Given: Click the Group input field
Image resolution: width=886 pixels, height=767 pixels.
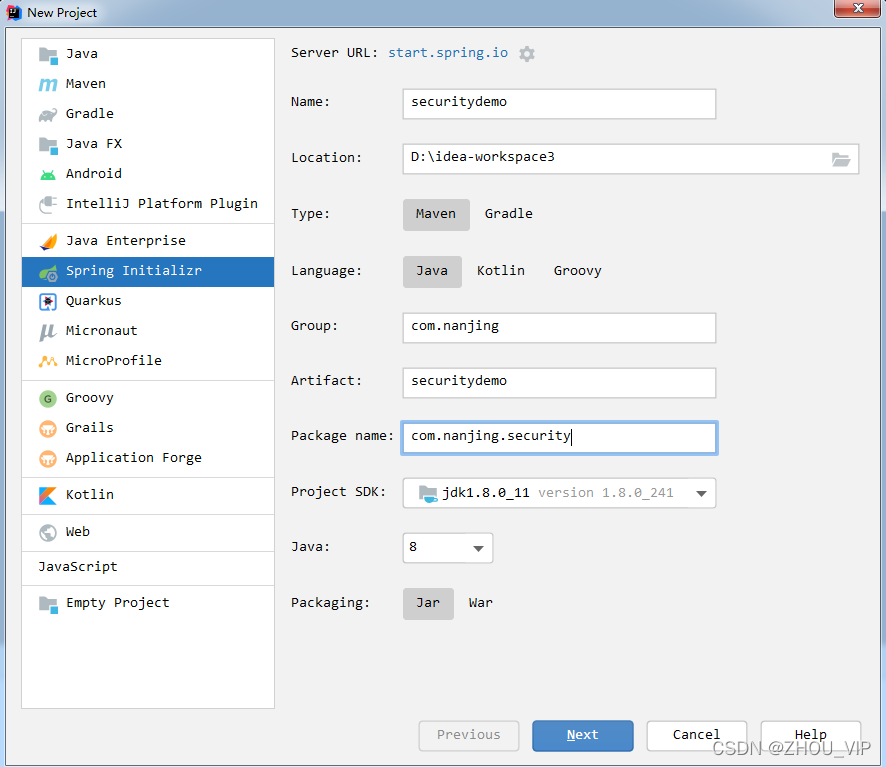Looking at the screenshot, I should [x=559, y=328].
